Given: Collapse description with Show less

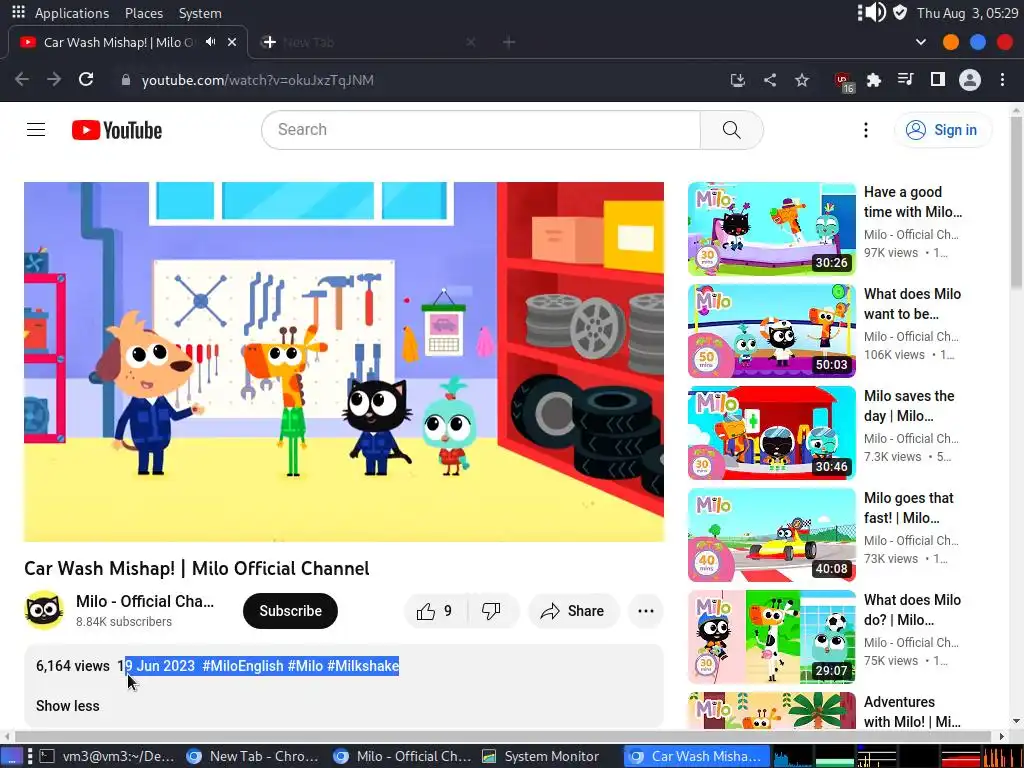Looking at the screenshot, I should (67, 706).
